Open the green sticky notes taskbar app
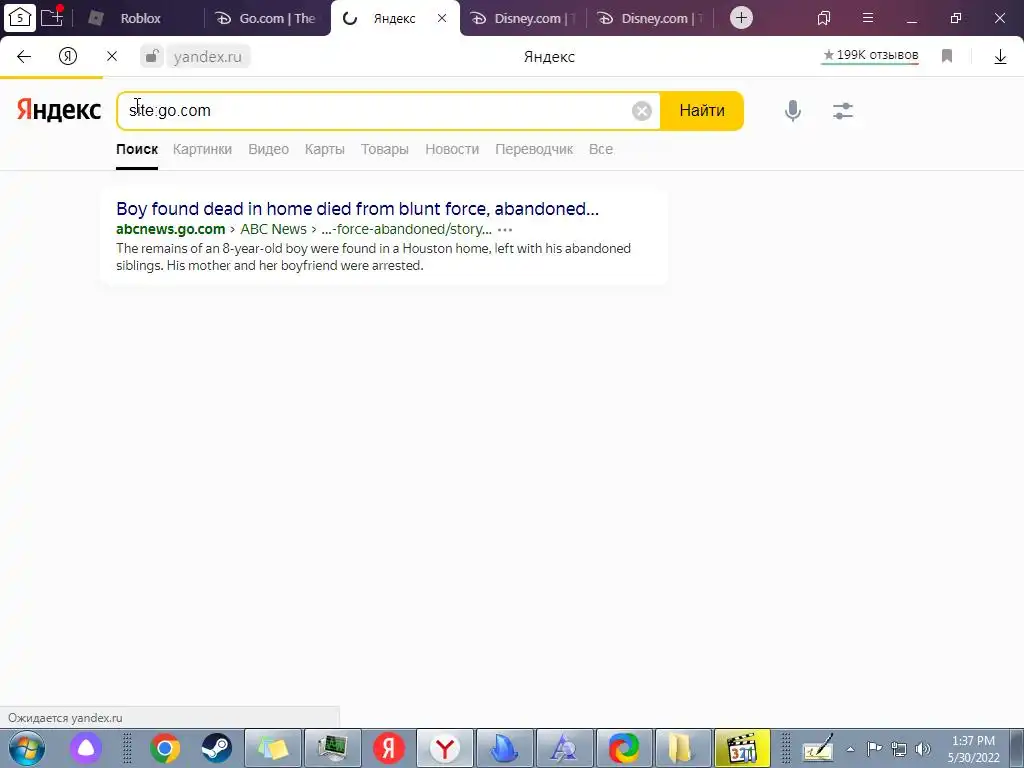 (273, 748)
